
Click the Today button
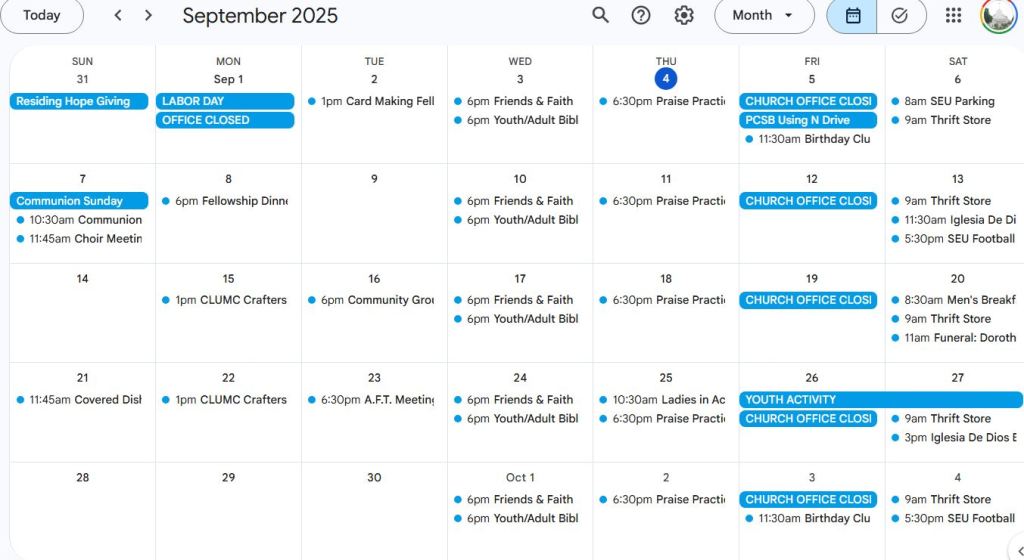(41, 15)
